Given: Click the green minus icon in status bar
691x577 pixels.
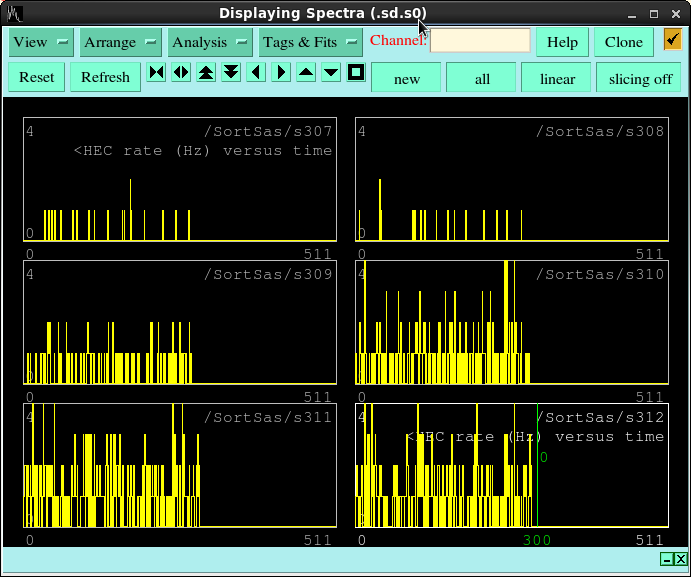Looking at the screenshot, I should [667, 559].
